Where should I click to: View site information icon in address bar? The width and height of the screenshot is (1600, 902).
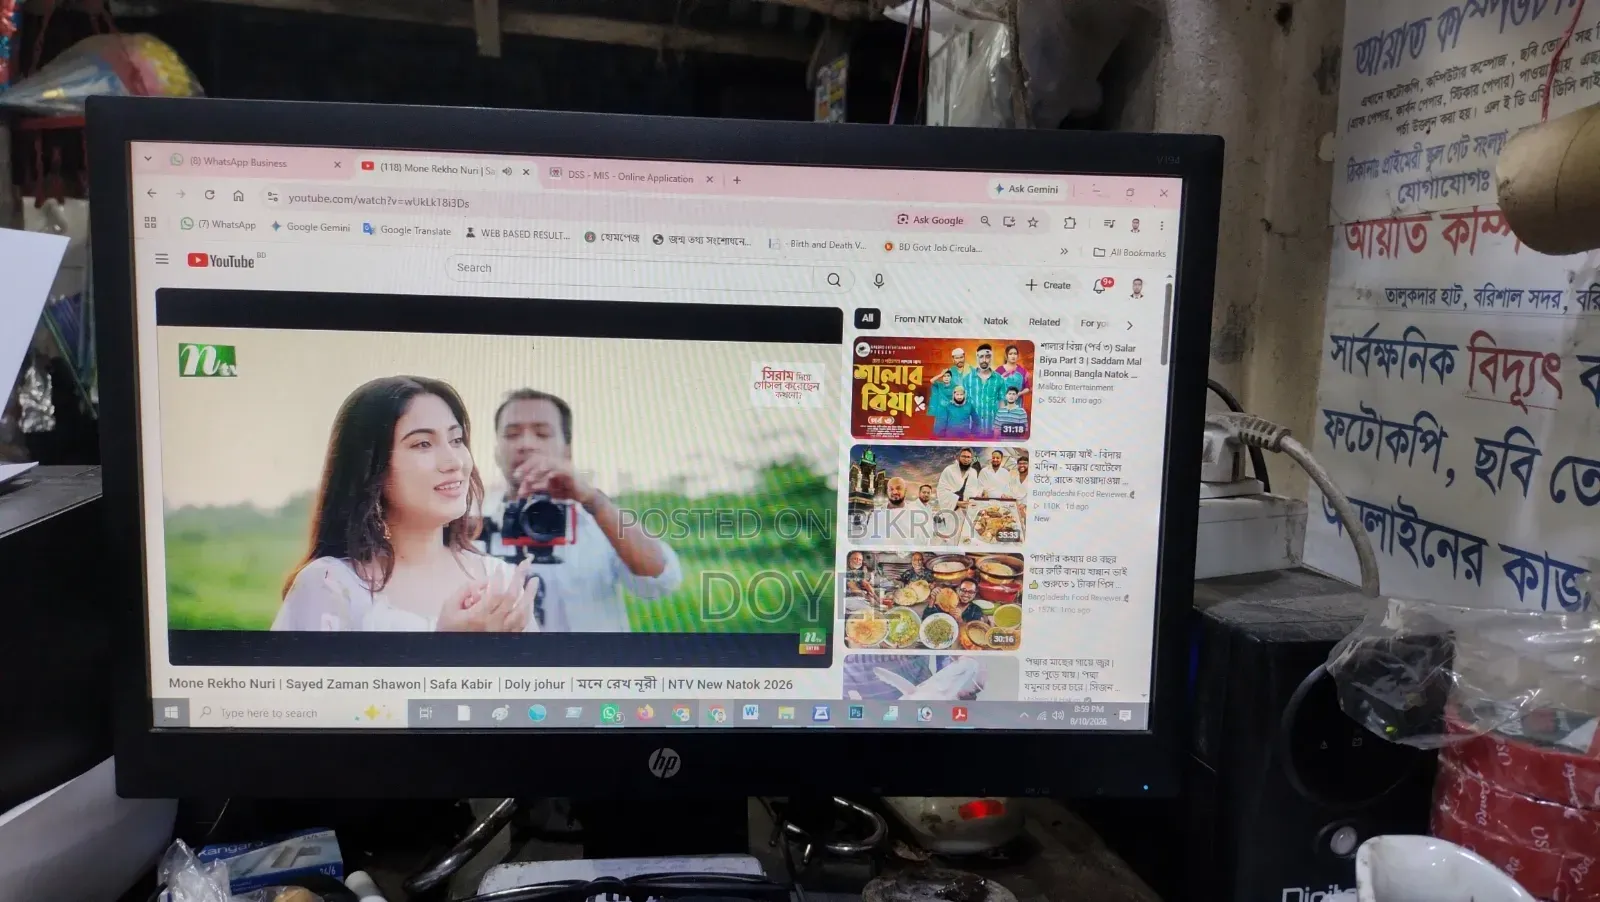273,197
